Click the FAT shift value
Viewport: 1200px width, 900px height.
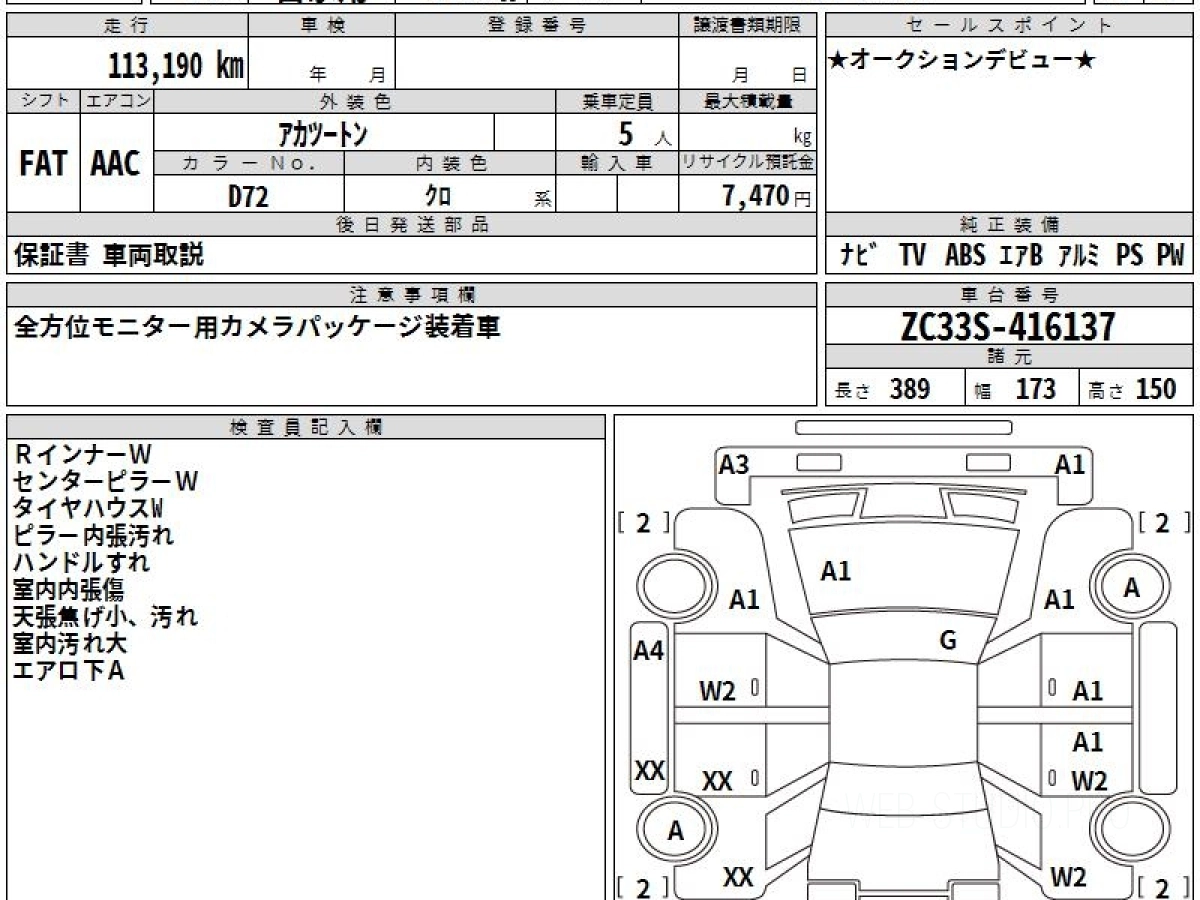point(43,165)
